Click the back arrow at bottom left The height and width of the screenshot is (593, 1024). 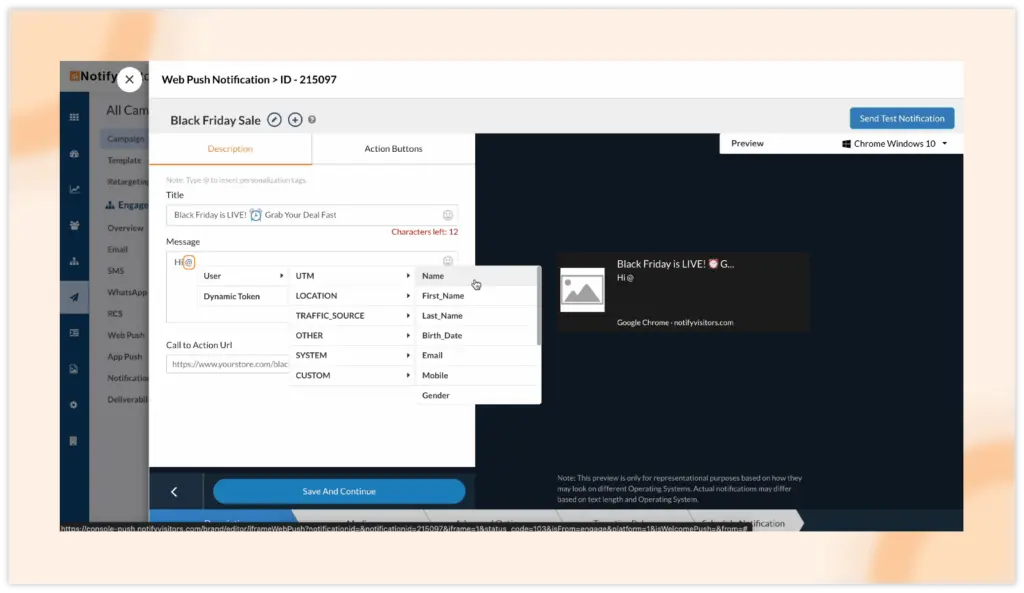174,491
